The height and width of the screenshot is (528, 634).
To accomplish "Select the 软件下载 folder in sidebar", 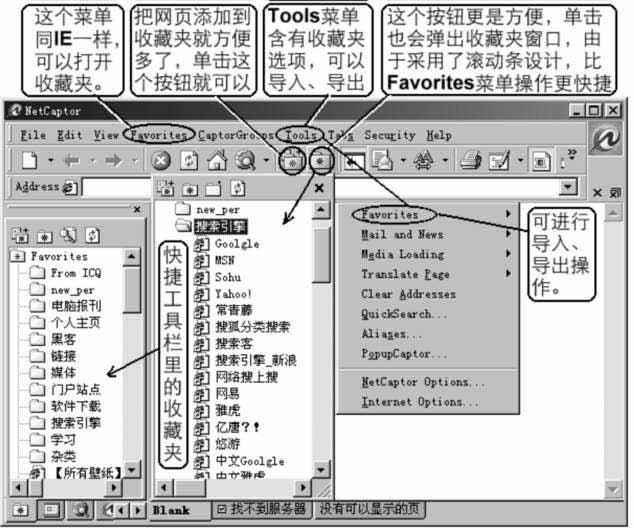I will coord(76,406).
